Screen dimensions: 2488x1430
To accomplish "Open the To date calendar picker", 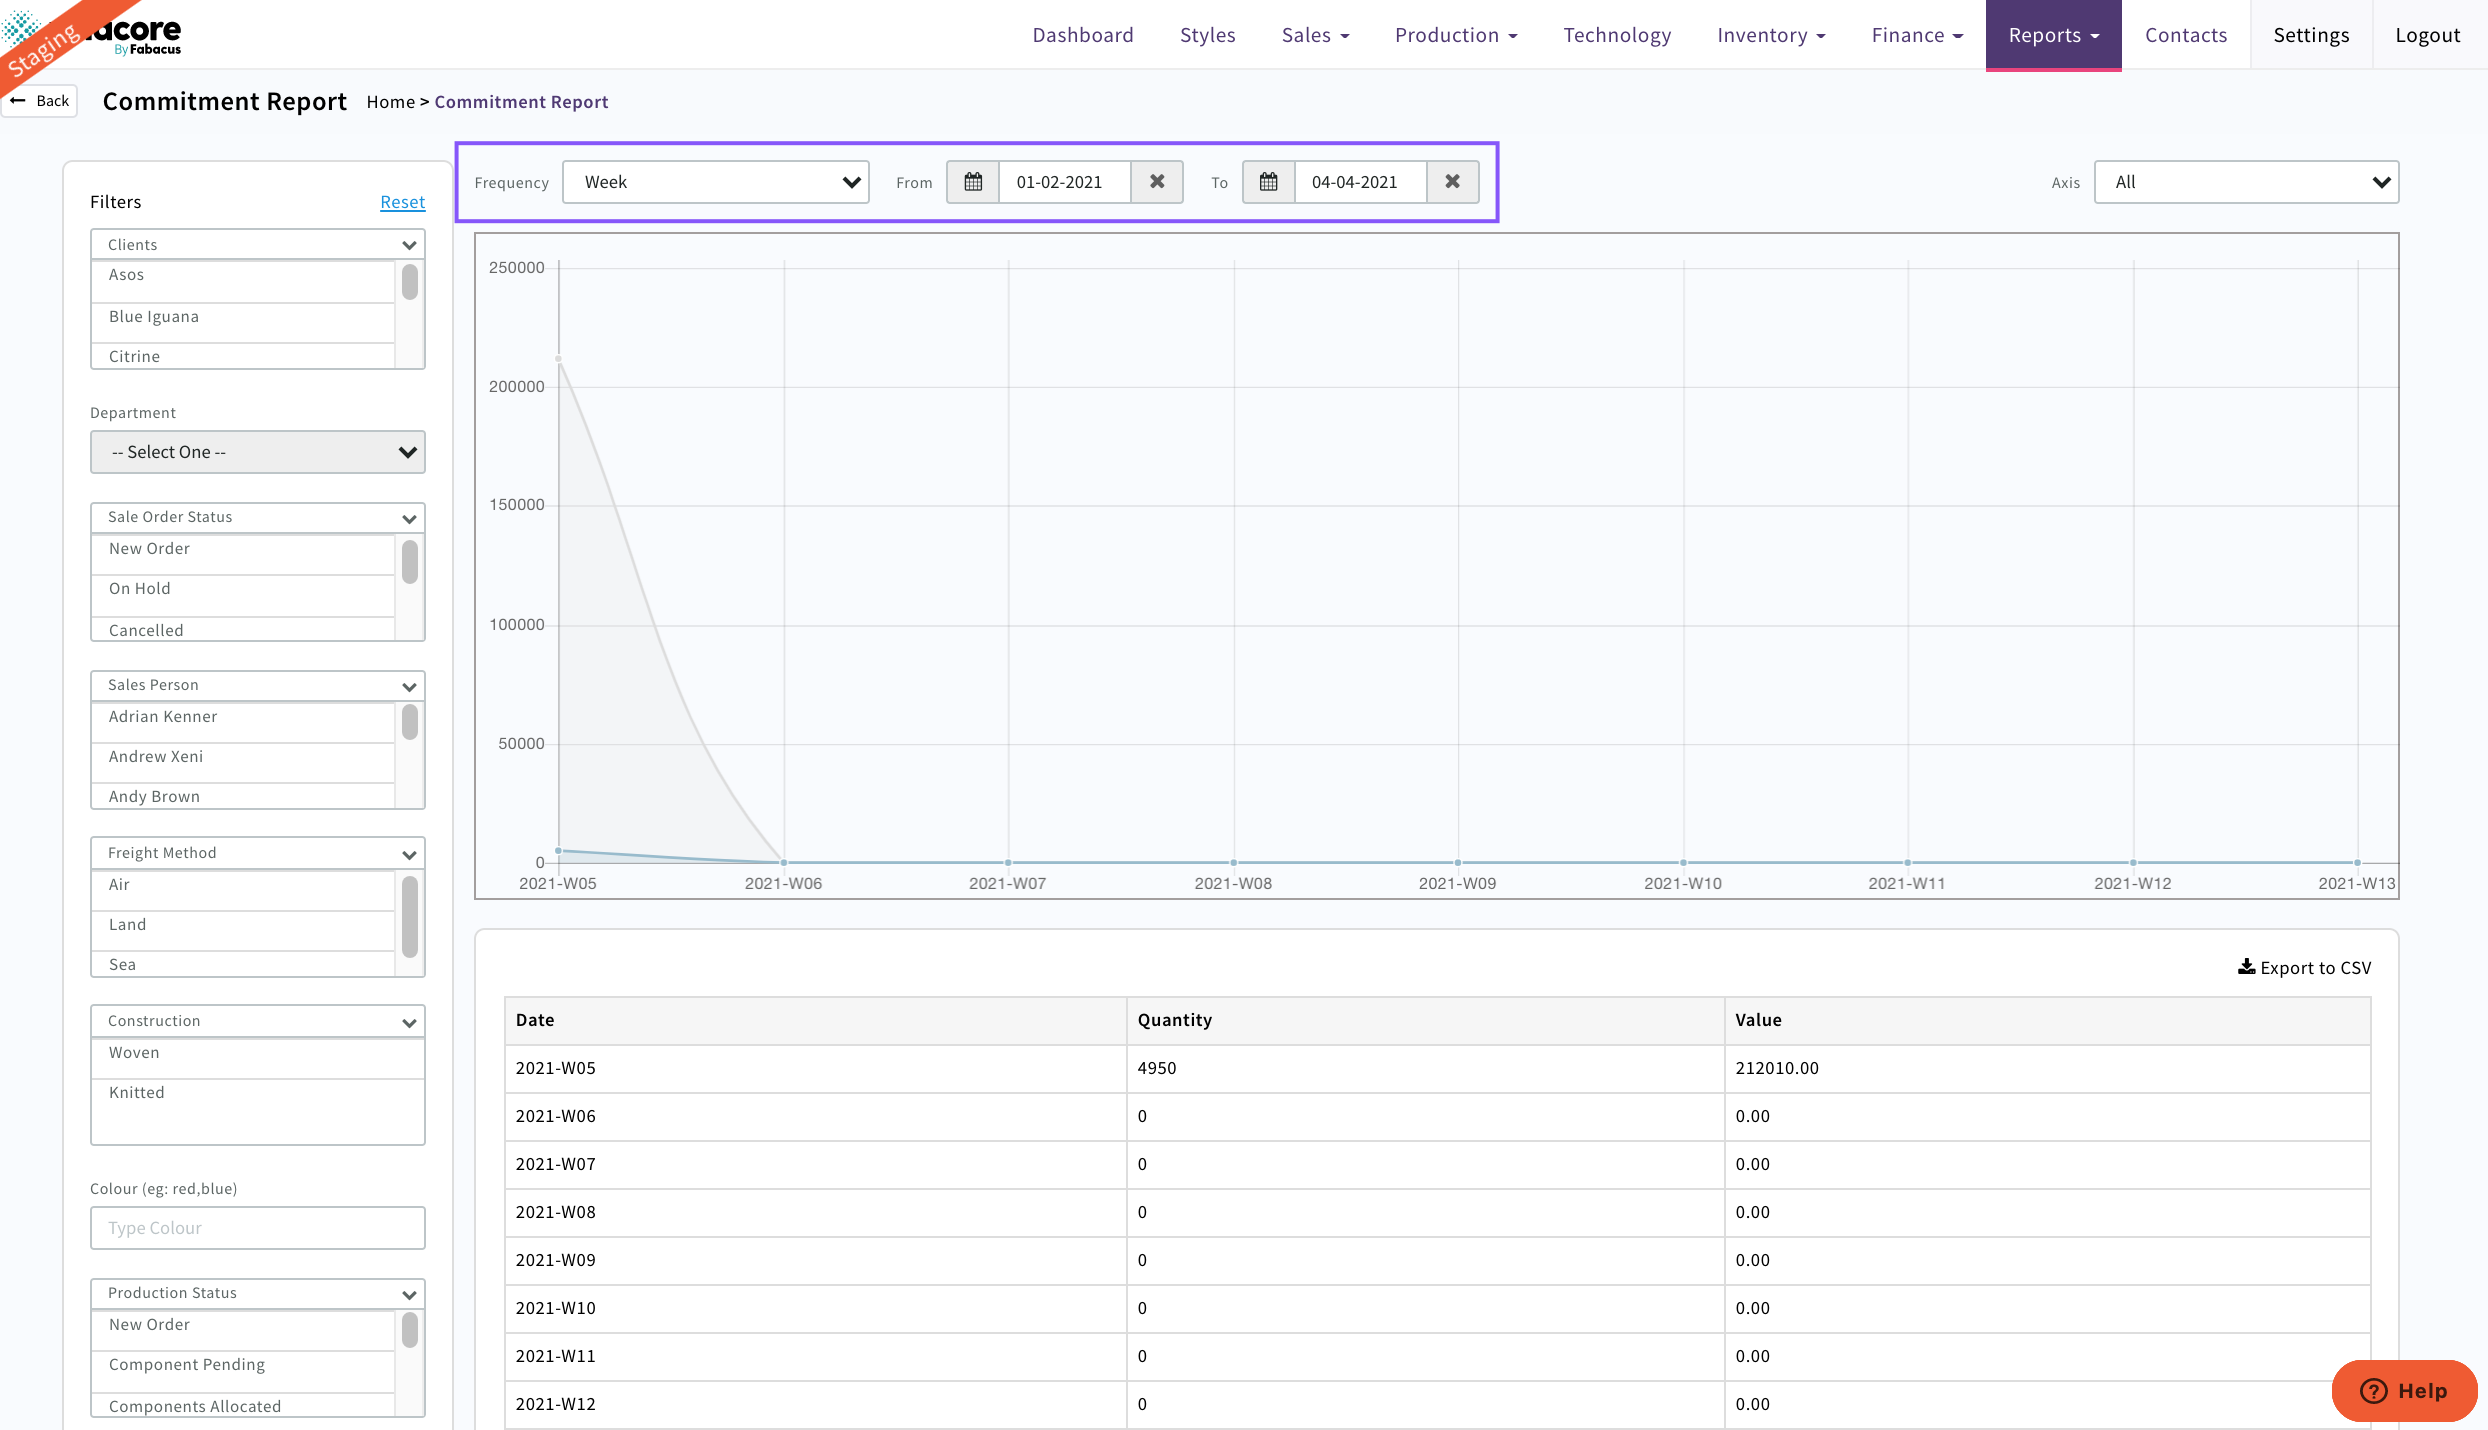I will pos(1268,182).
